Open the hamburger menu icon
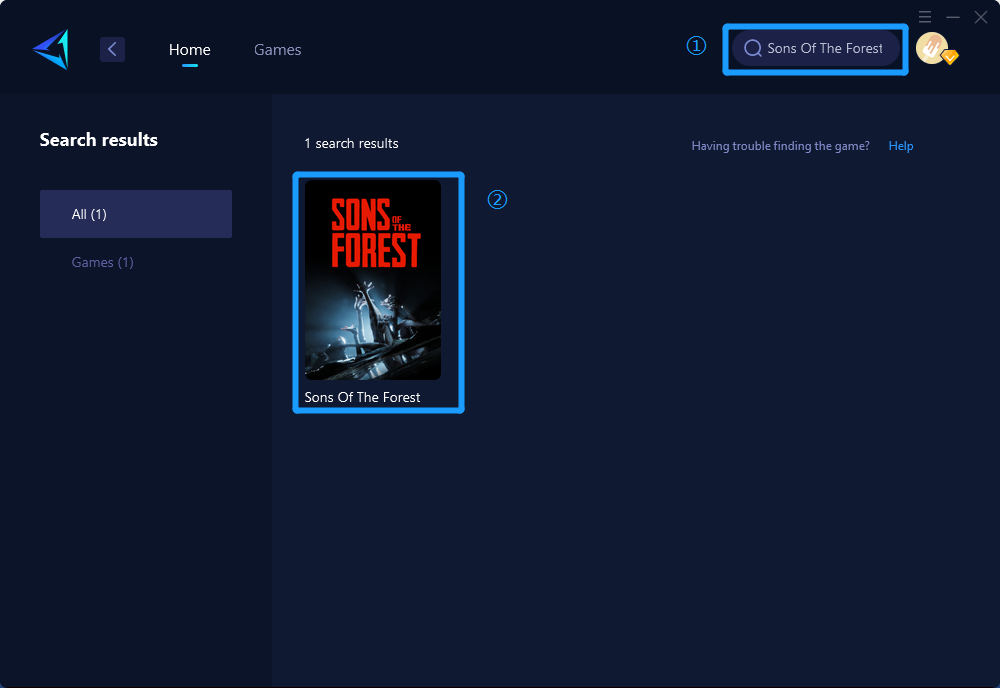Image resolution: width=1000 pixels, height=688 pixels. coord(925,17)
